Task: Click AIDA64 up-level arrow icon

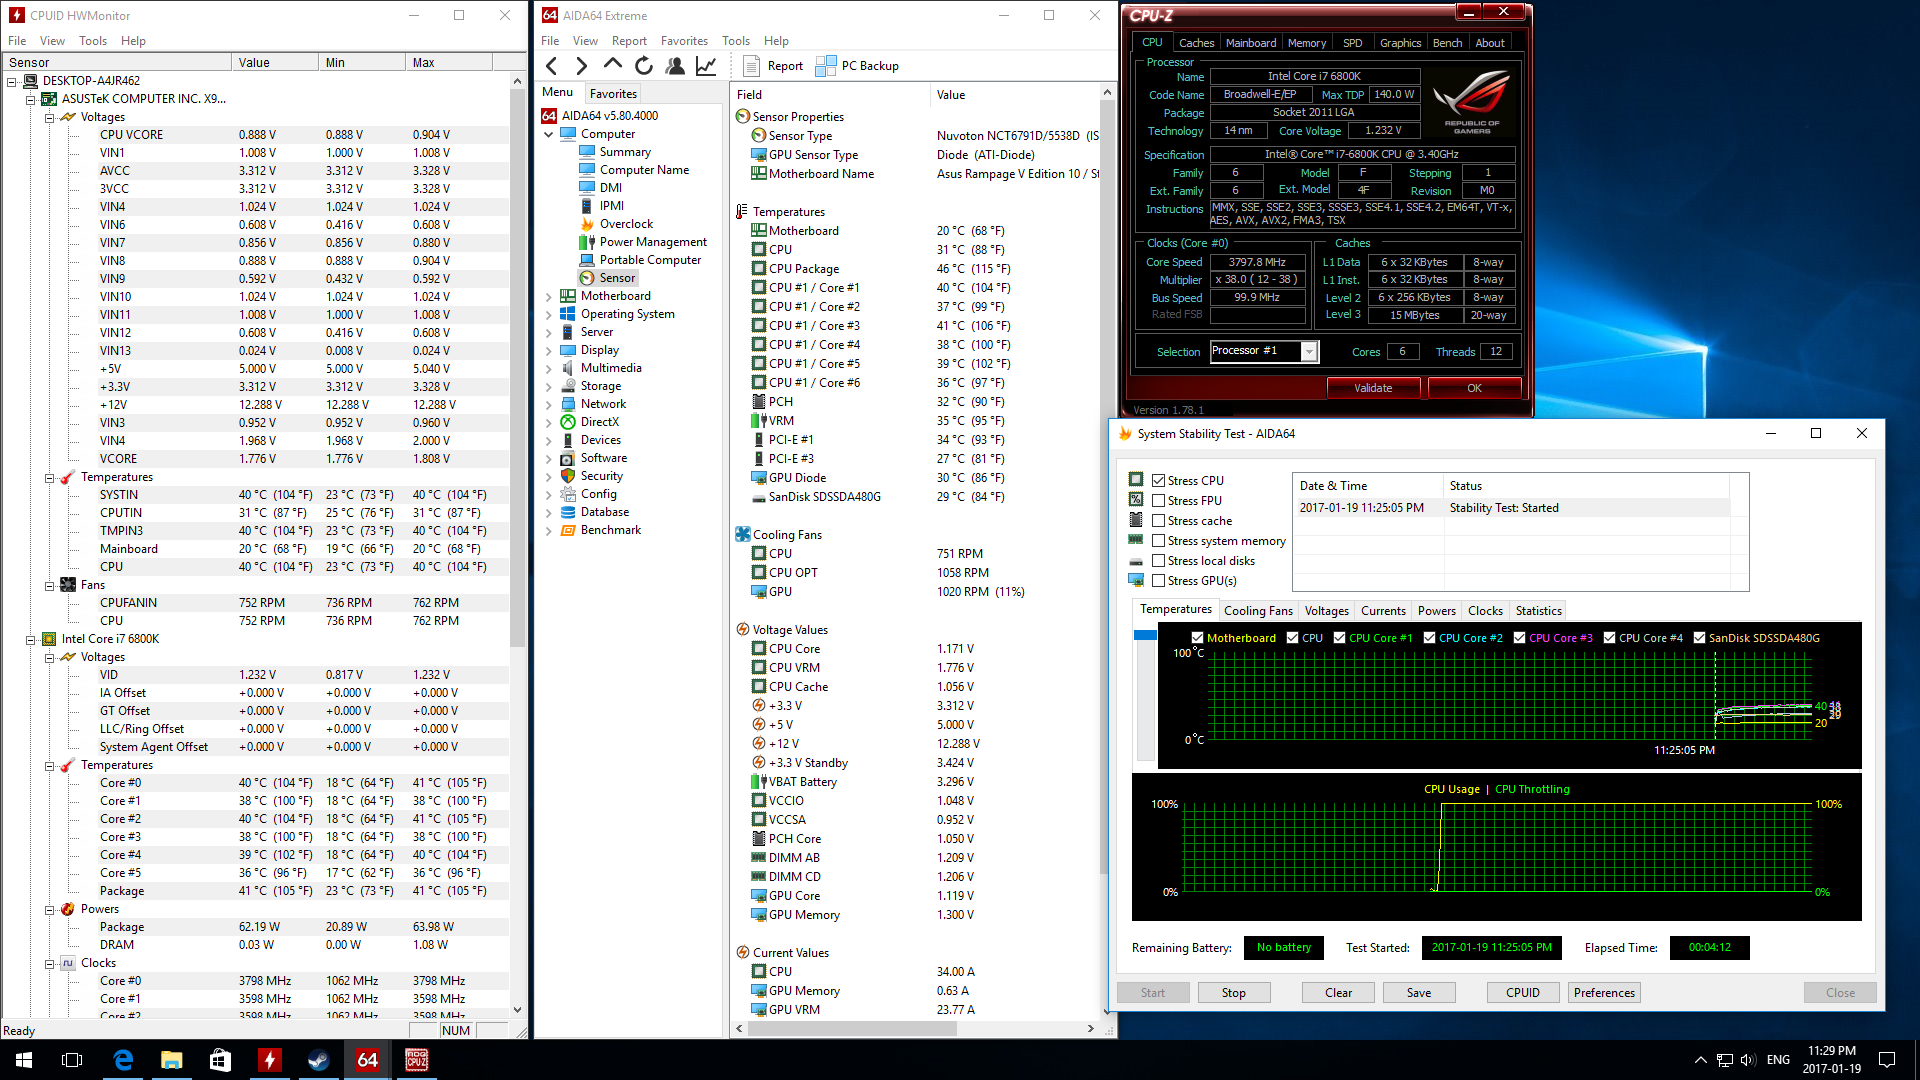Action: tap(613, 65)
